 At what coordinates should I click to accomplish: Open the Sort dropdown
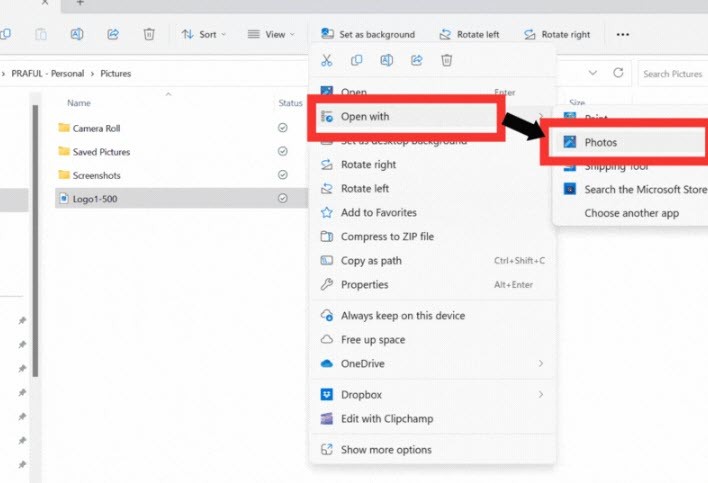(x=203, y=34)
